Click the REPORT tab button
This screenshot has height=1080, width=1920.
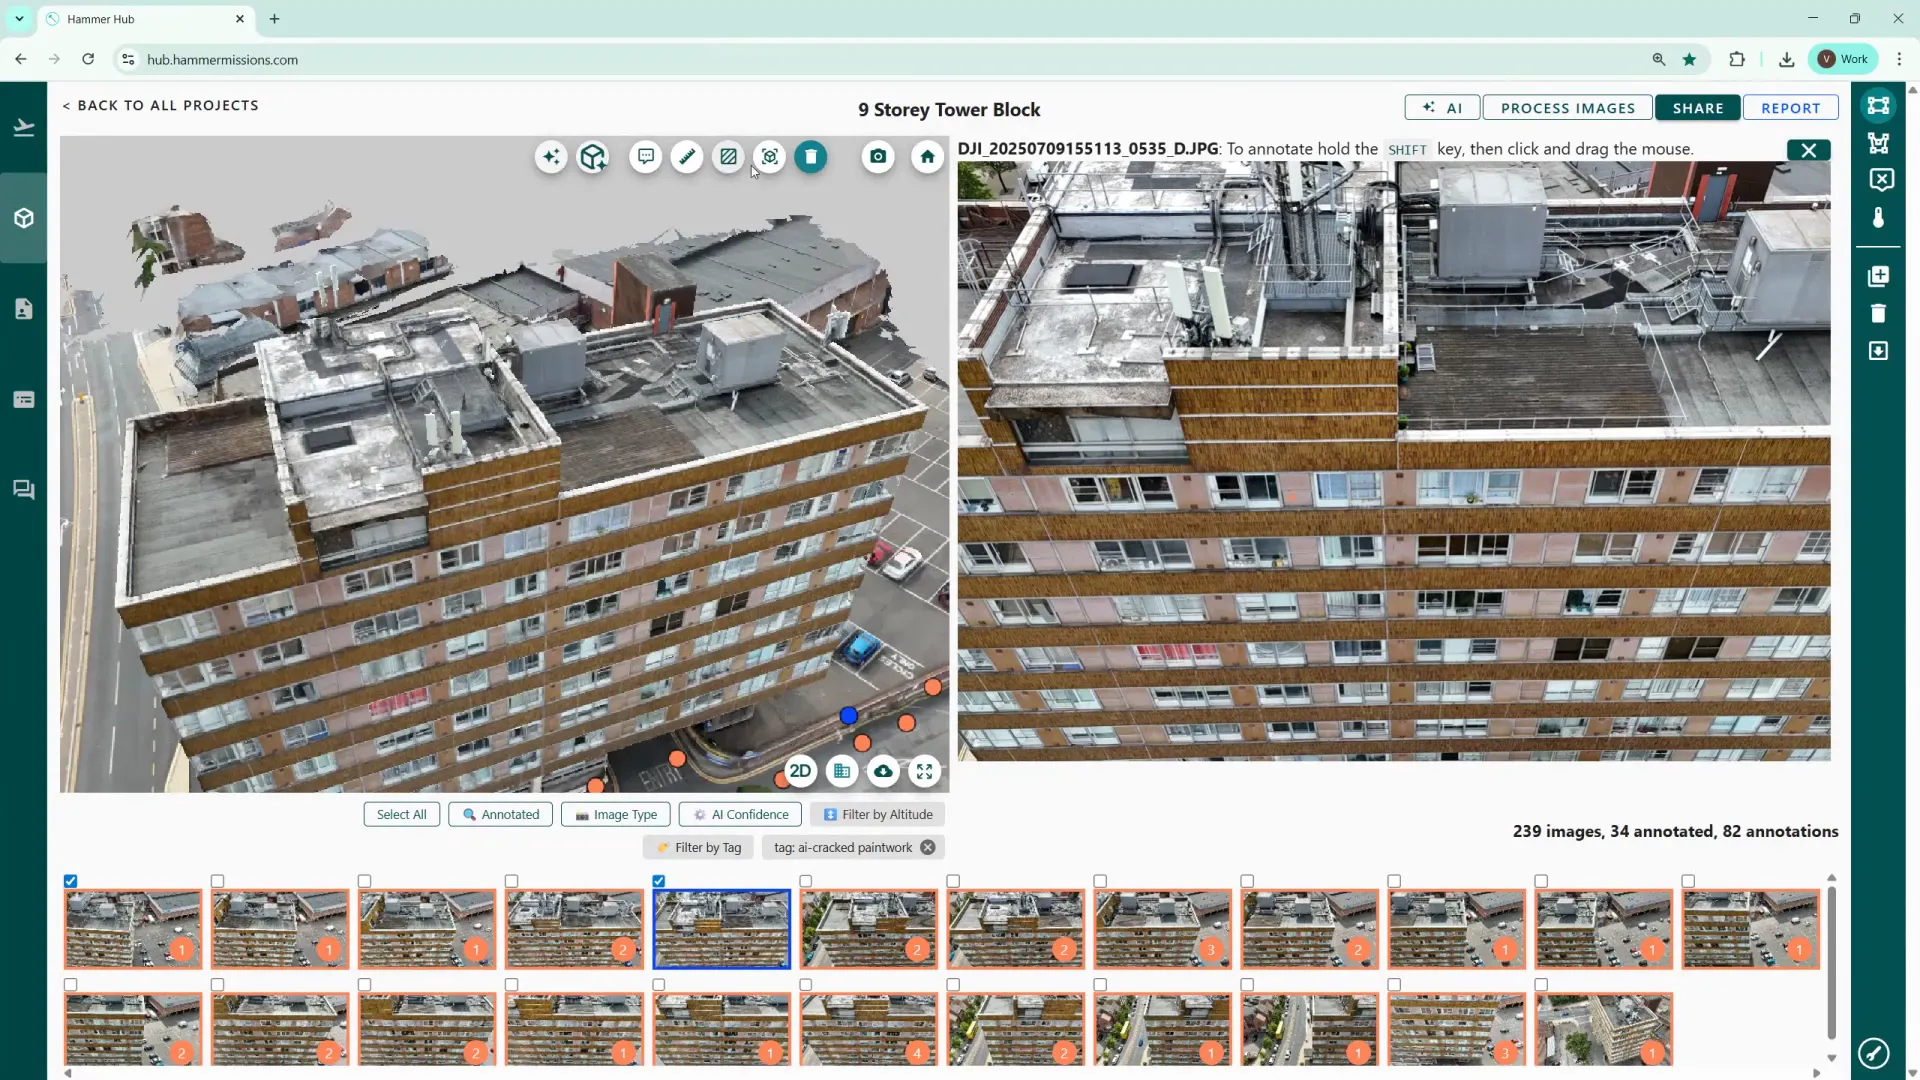(x=1790, y=108)
